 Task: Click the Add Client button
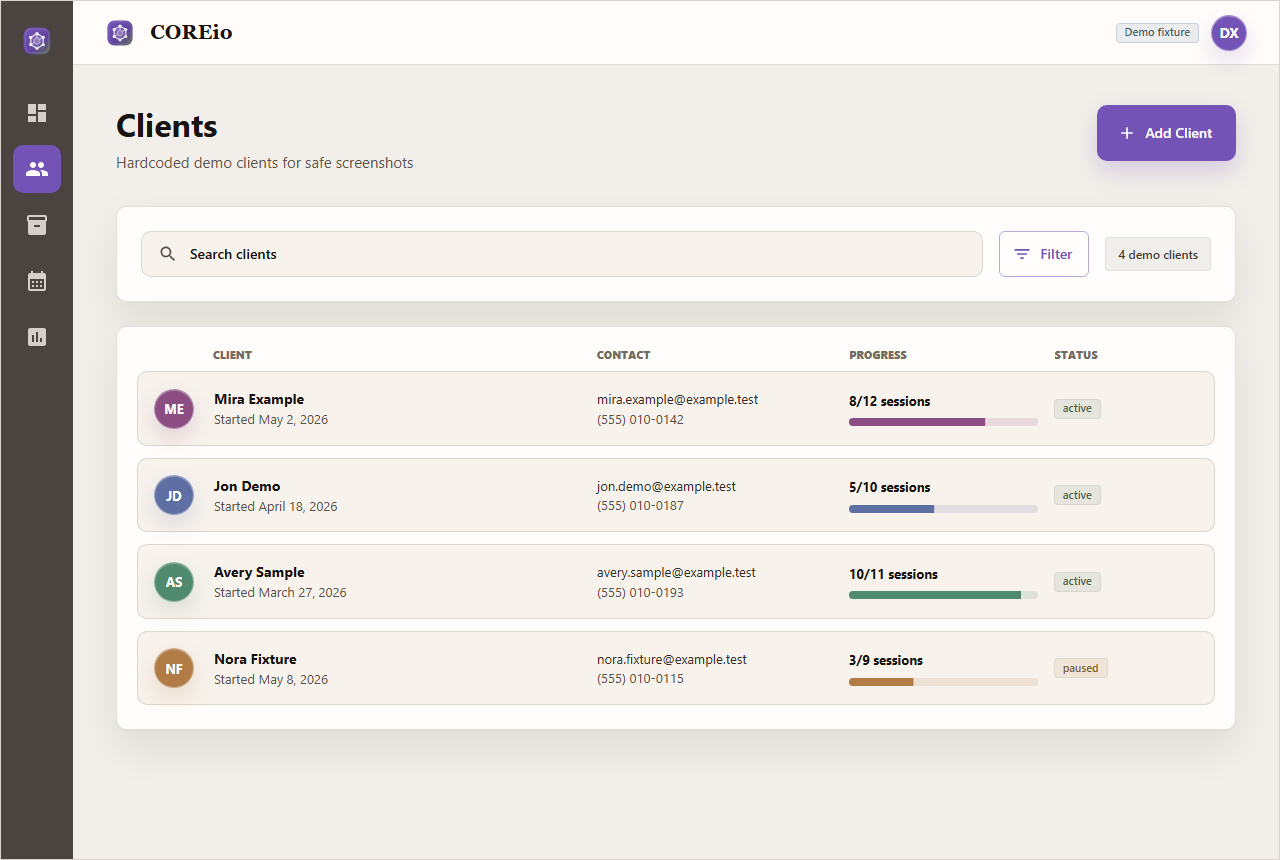pos(1166,133)
